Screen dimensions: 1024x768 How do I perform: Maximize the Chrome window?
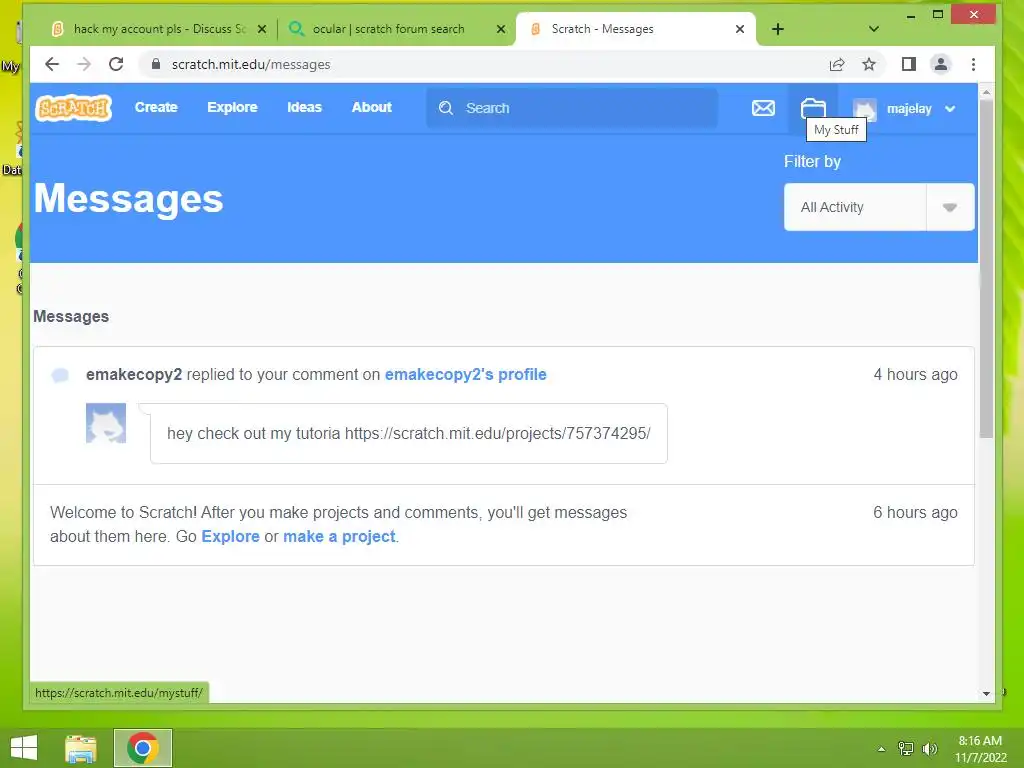coord(938,14)
